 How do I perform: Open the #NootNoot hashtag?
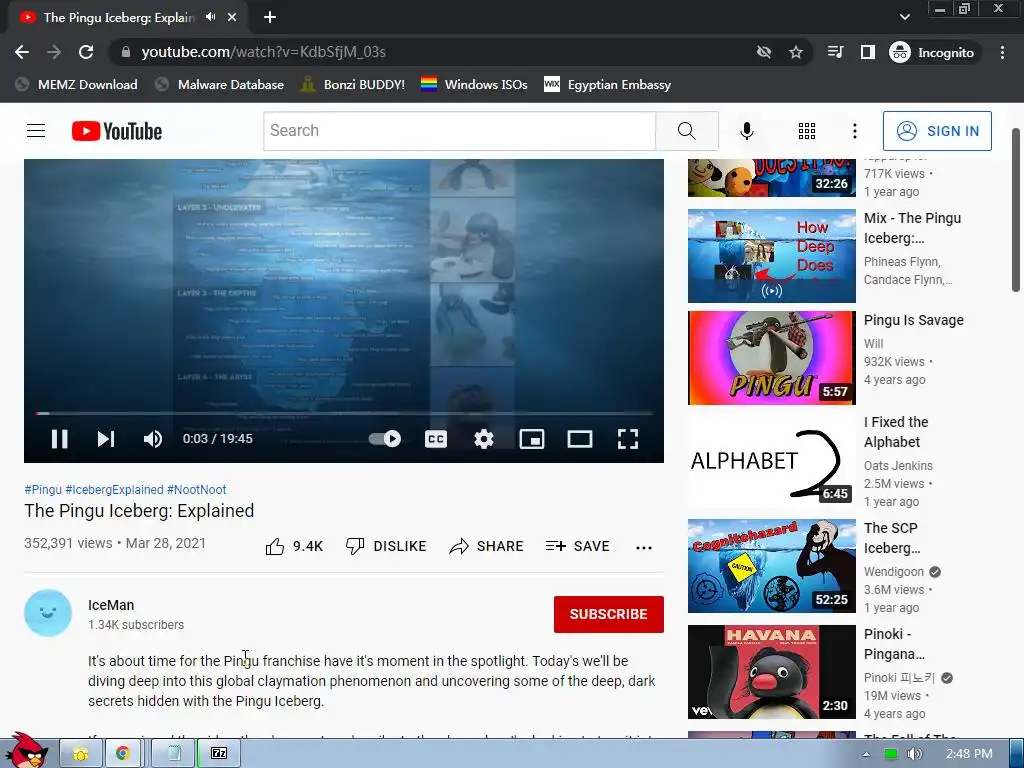pyautogui.click(x=197, y=490)
